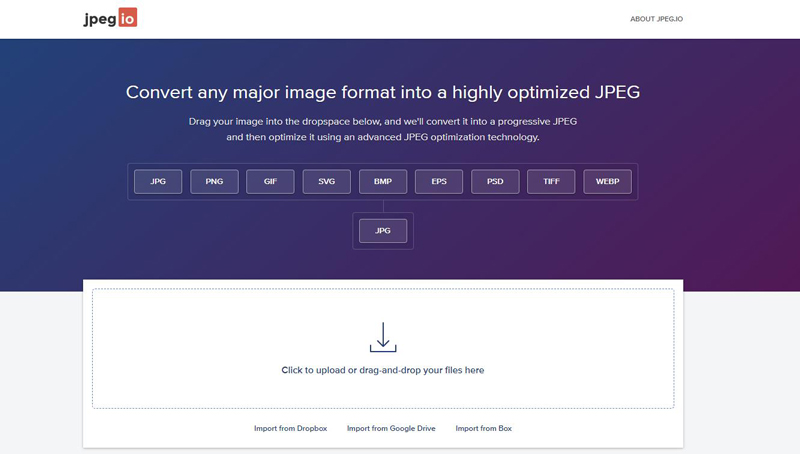Select the PNG input format button

click(214, 182)
